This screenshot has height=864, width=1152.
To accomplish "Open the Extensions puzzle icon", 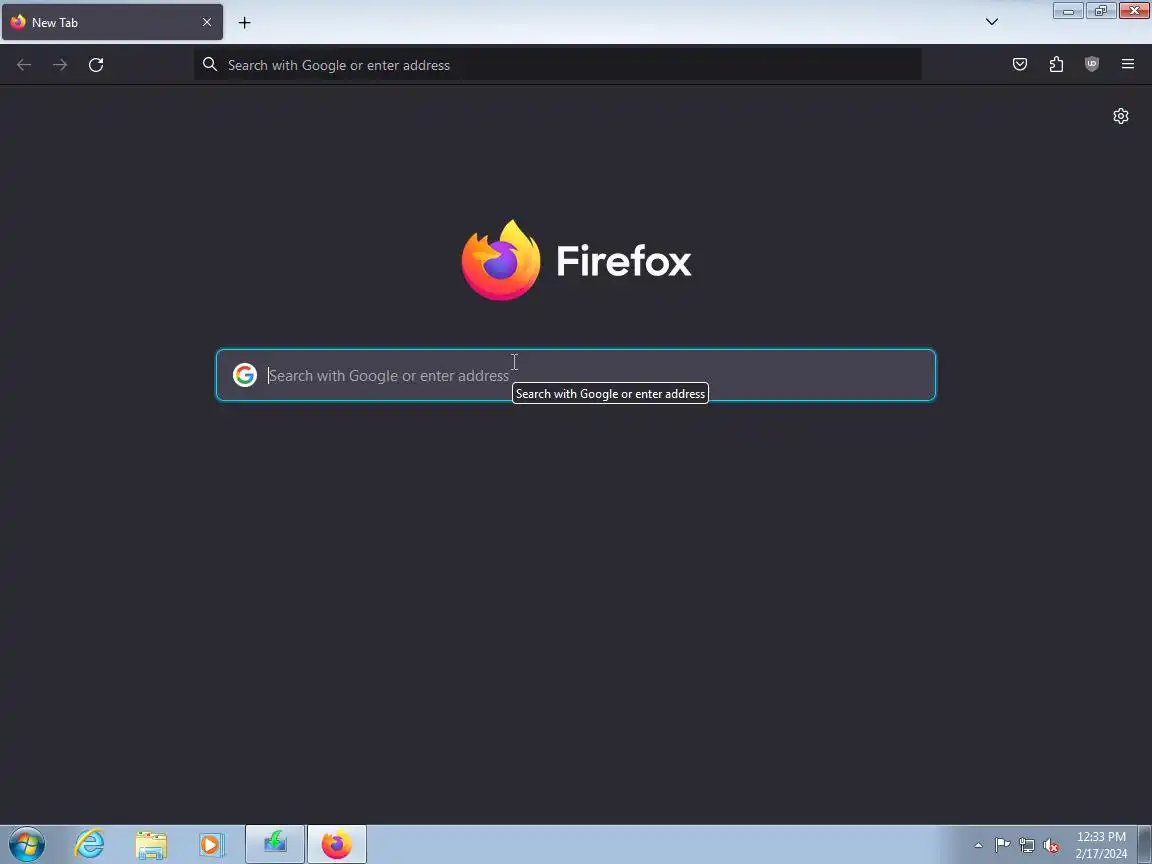I will tap(1056, 65).
